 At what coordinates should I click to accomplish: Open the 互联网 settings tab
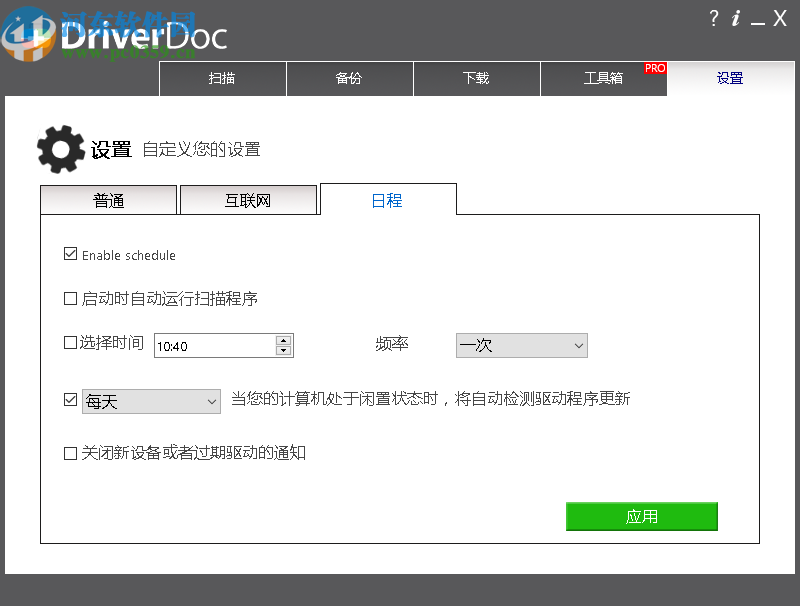247,200
